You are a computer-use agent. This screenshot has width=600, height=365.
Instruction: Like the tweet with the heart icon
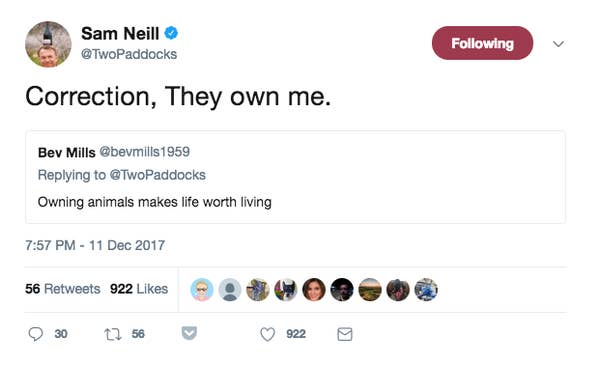click(267, 334)
